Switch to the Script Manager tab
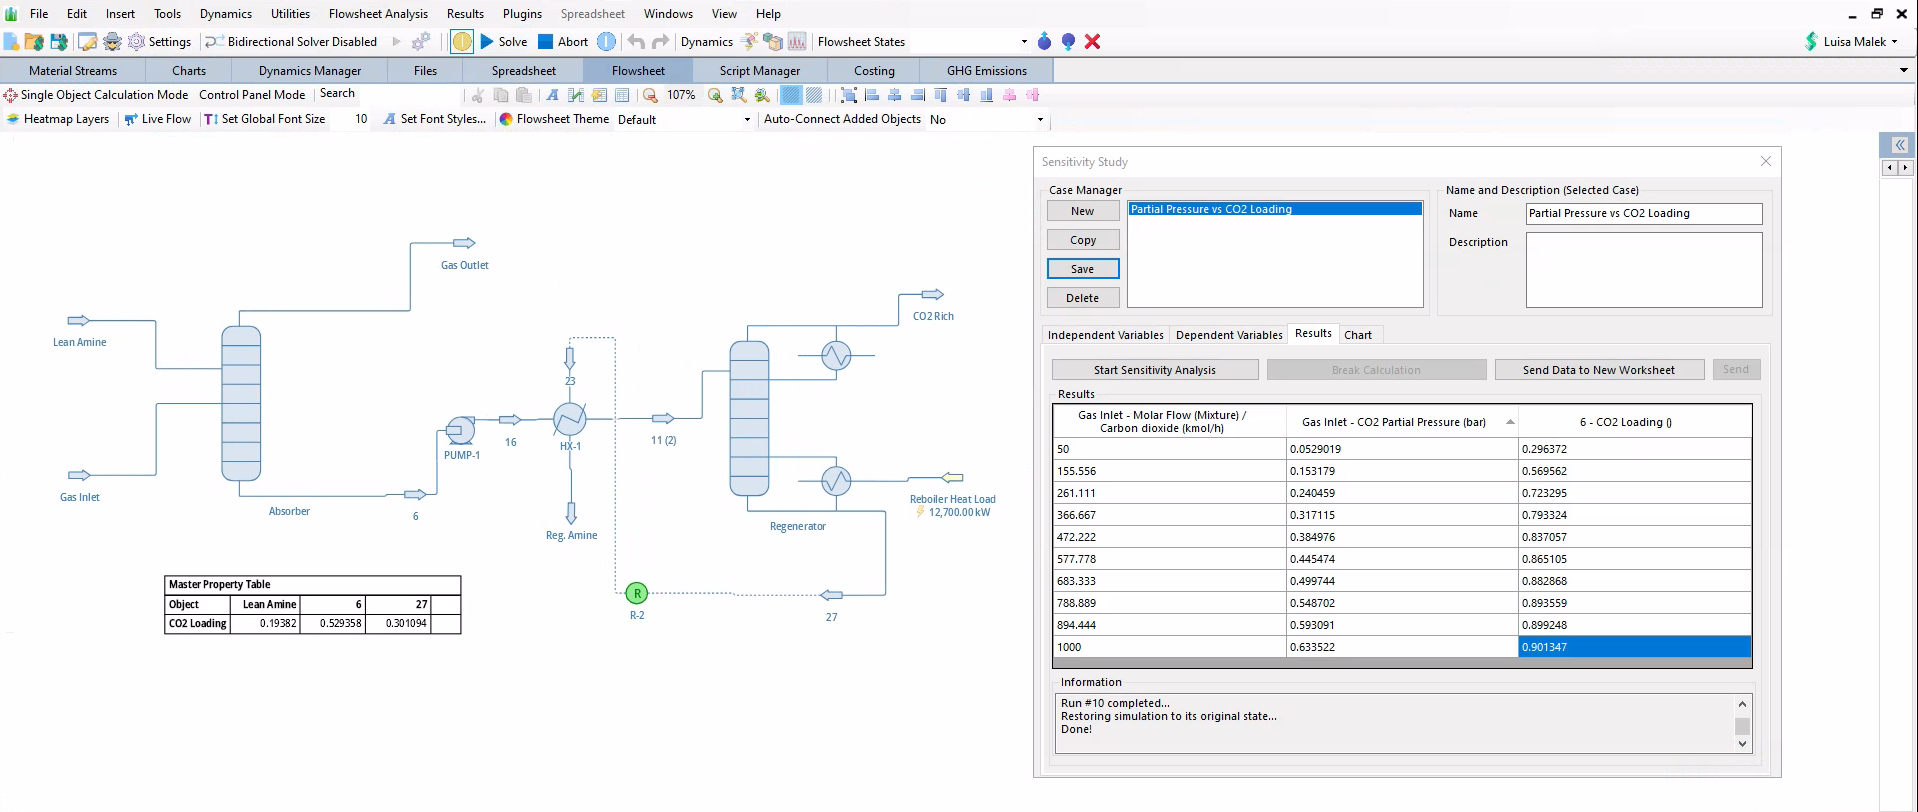The width and height of the screenshot is (1918, 812). [760, 71]
